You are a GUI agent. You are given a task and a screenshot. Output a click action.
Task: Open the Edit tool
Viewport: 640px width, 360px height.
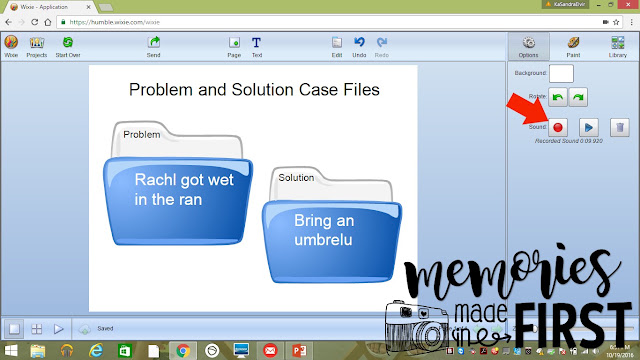337,47
